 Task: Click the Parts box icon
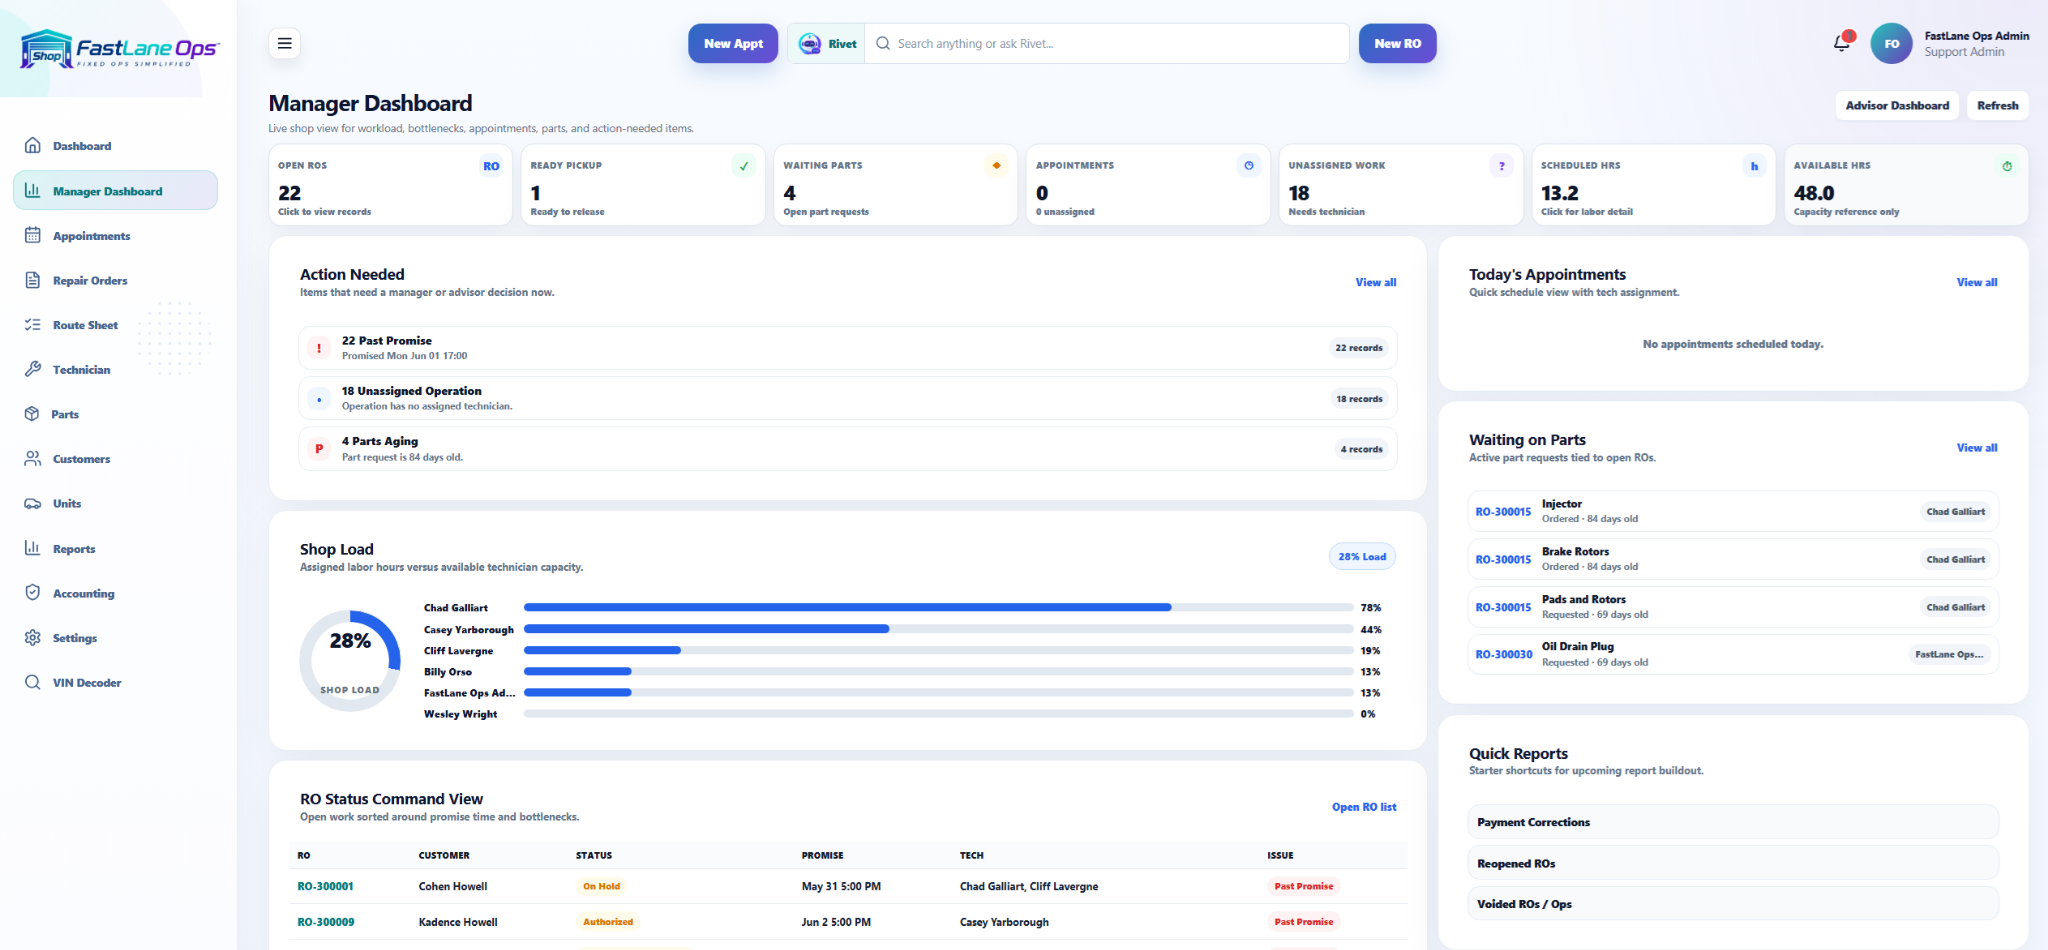pyautogui.click(x=32, y=414)
